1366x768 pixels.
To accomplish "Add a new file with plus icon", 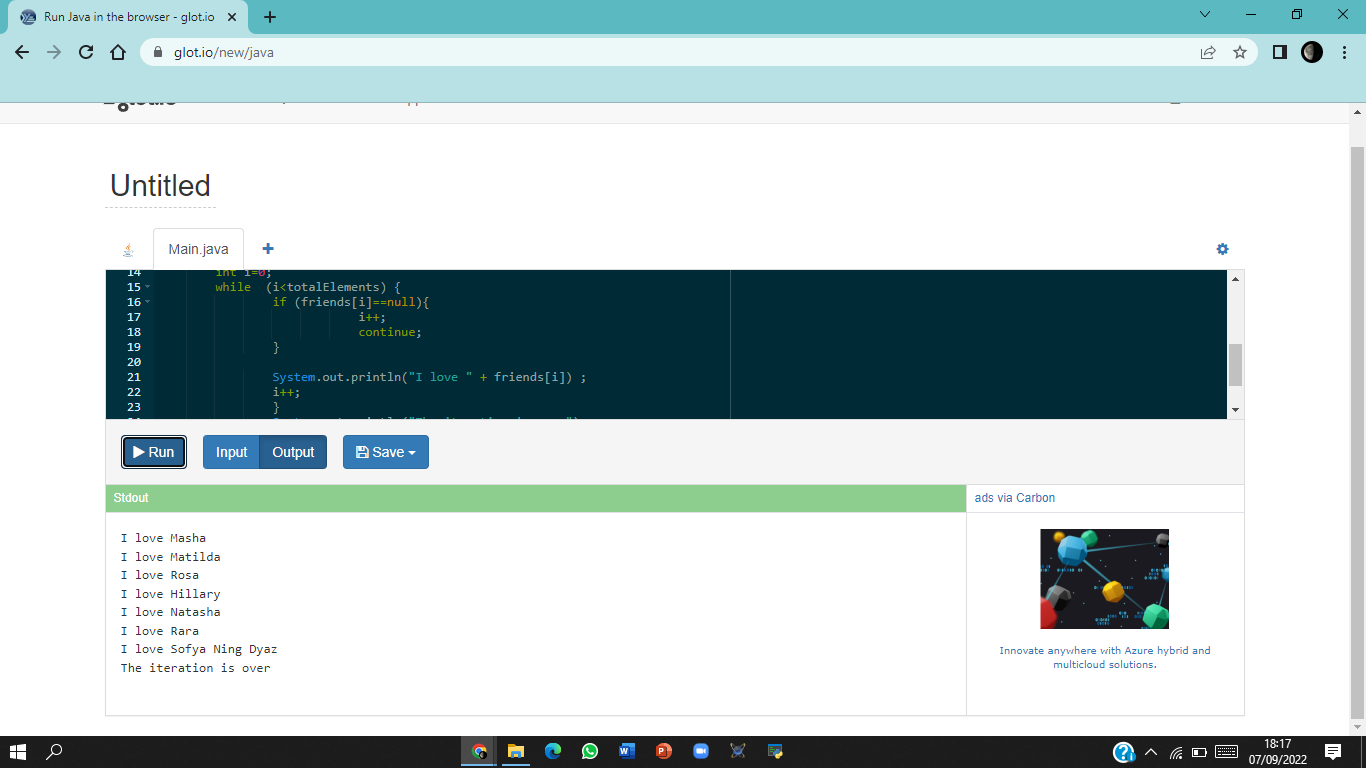I will 268,249.
